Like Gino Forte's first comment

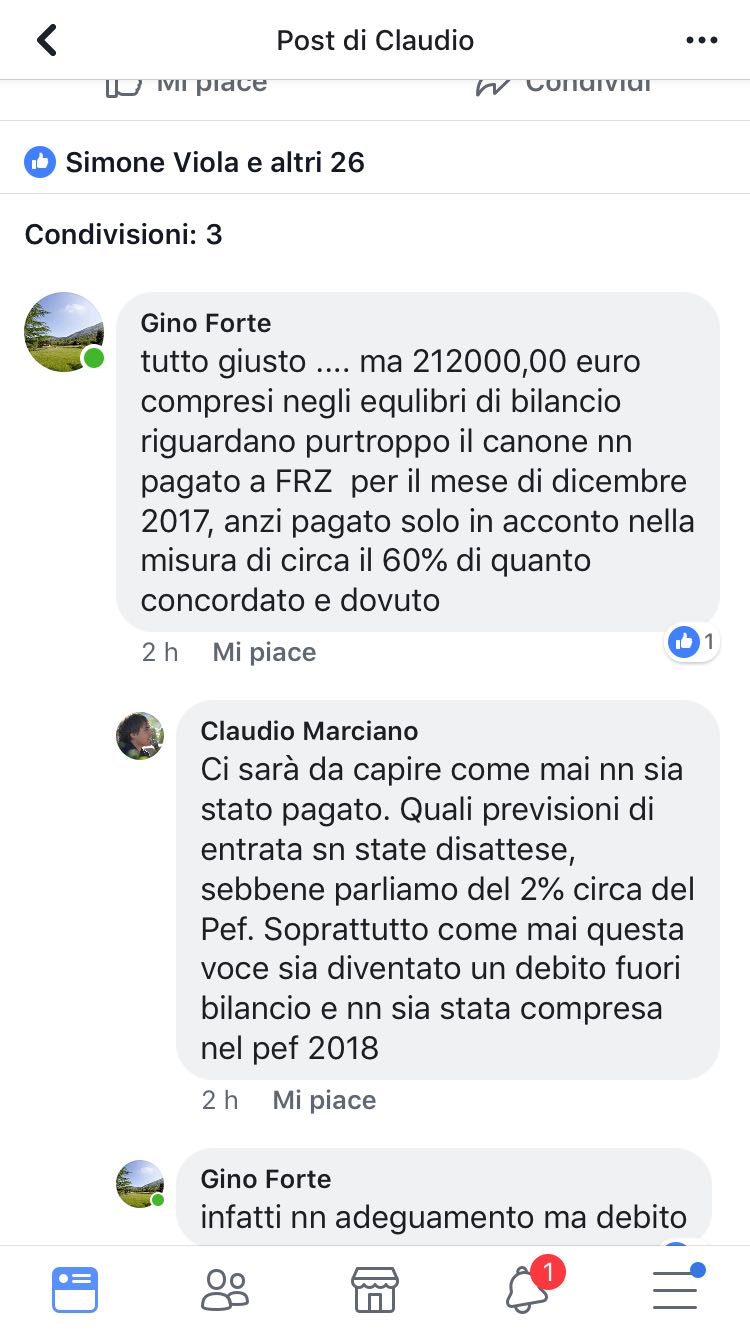[264, 652]
